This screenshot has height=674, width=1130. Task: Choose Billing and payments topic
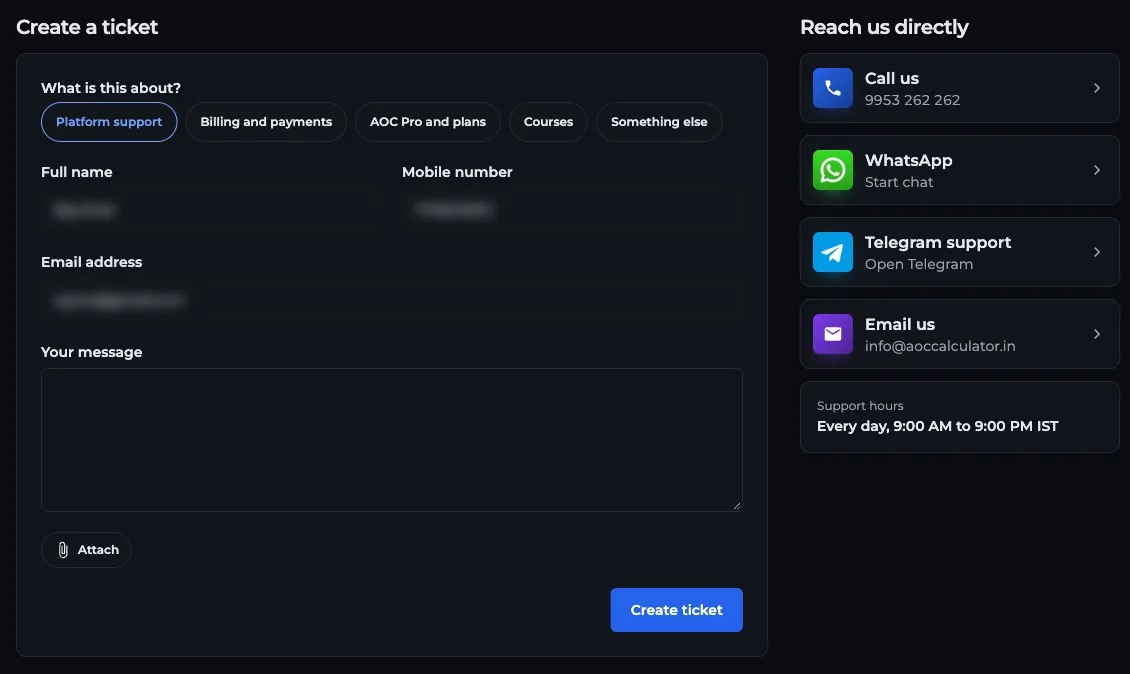(266, 122)
